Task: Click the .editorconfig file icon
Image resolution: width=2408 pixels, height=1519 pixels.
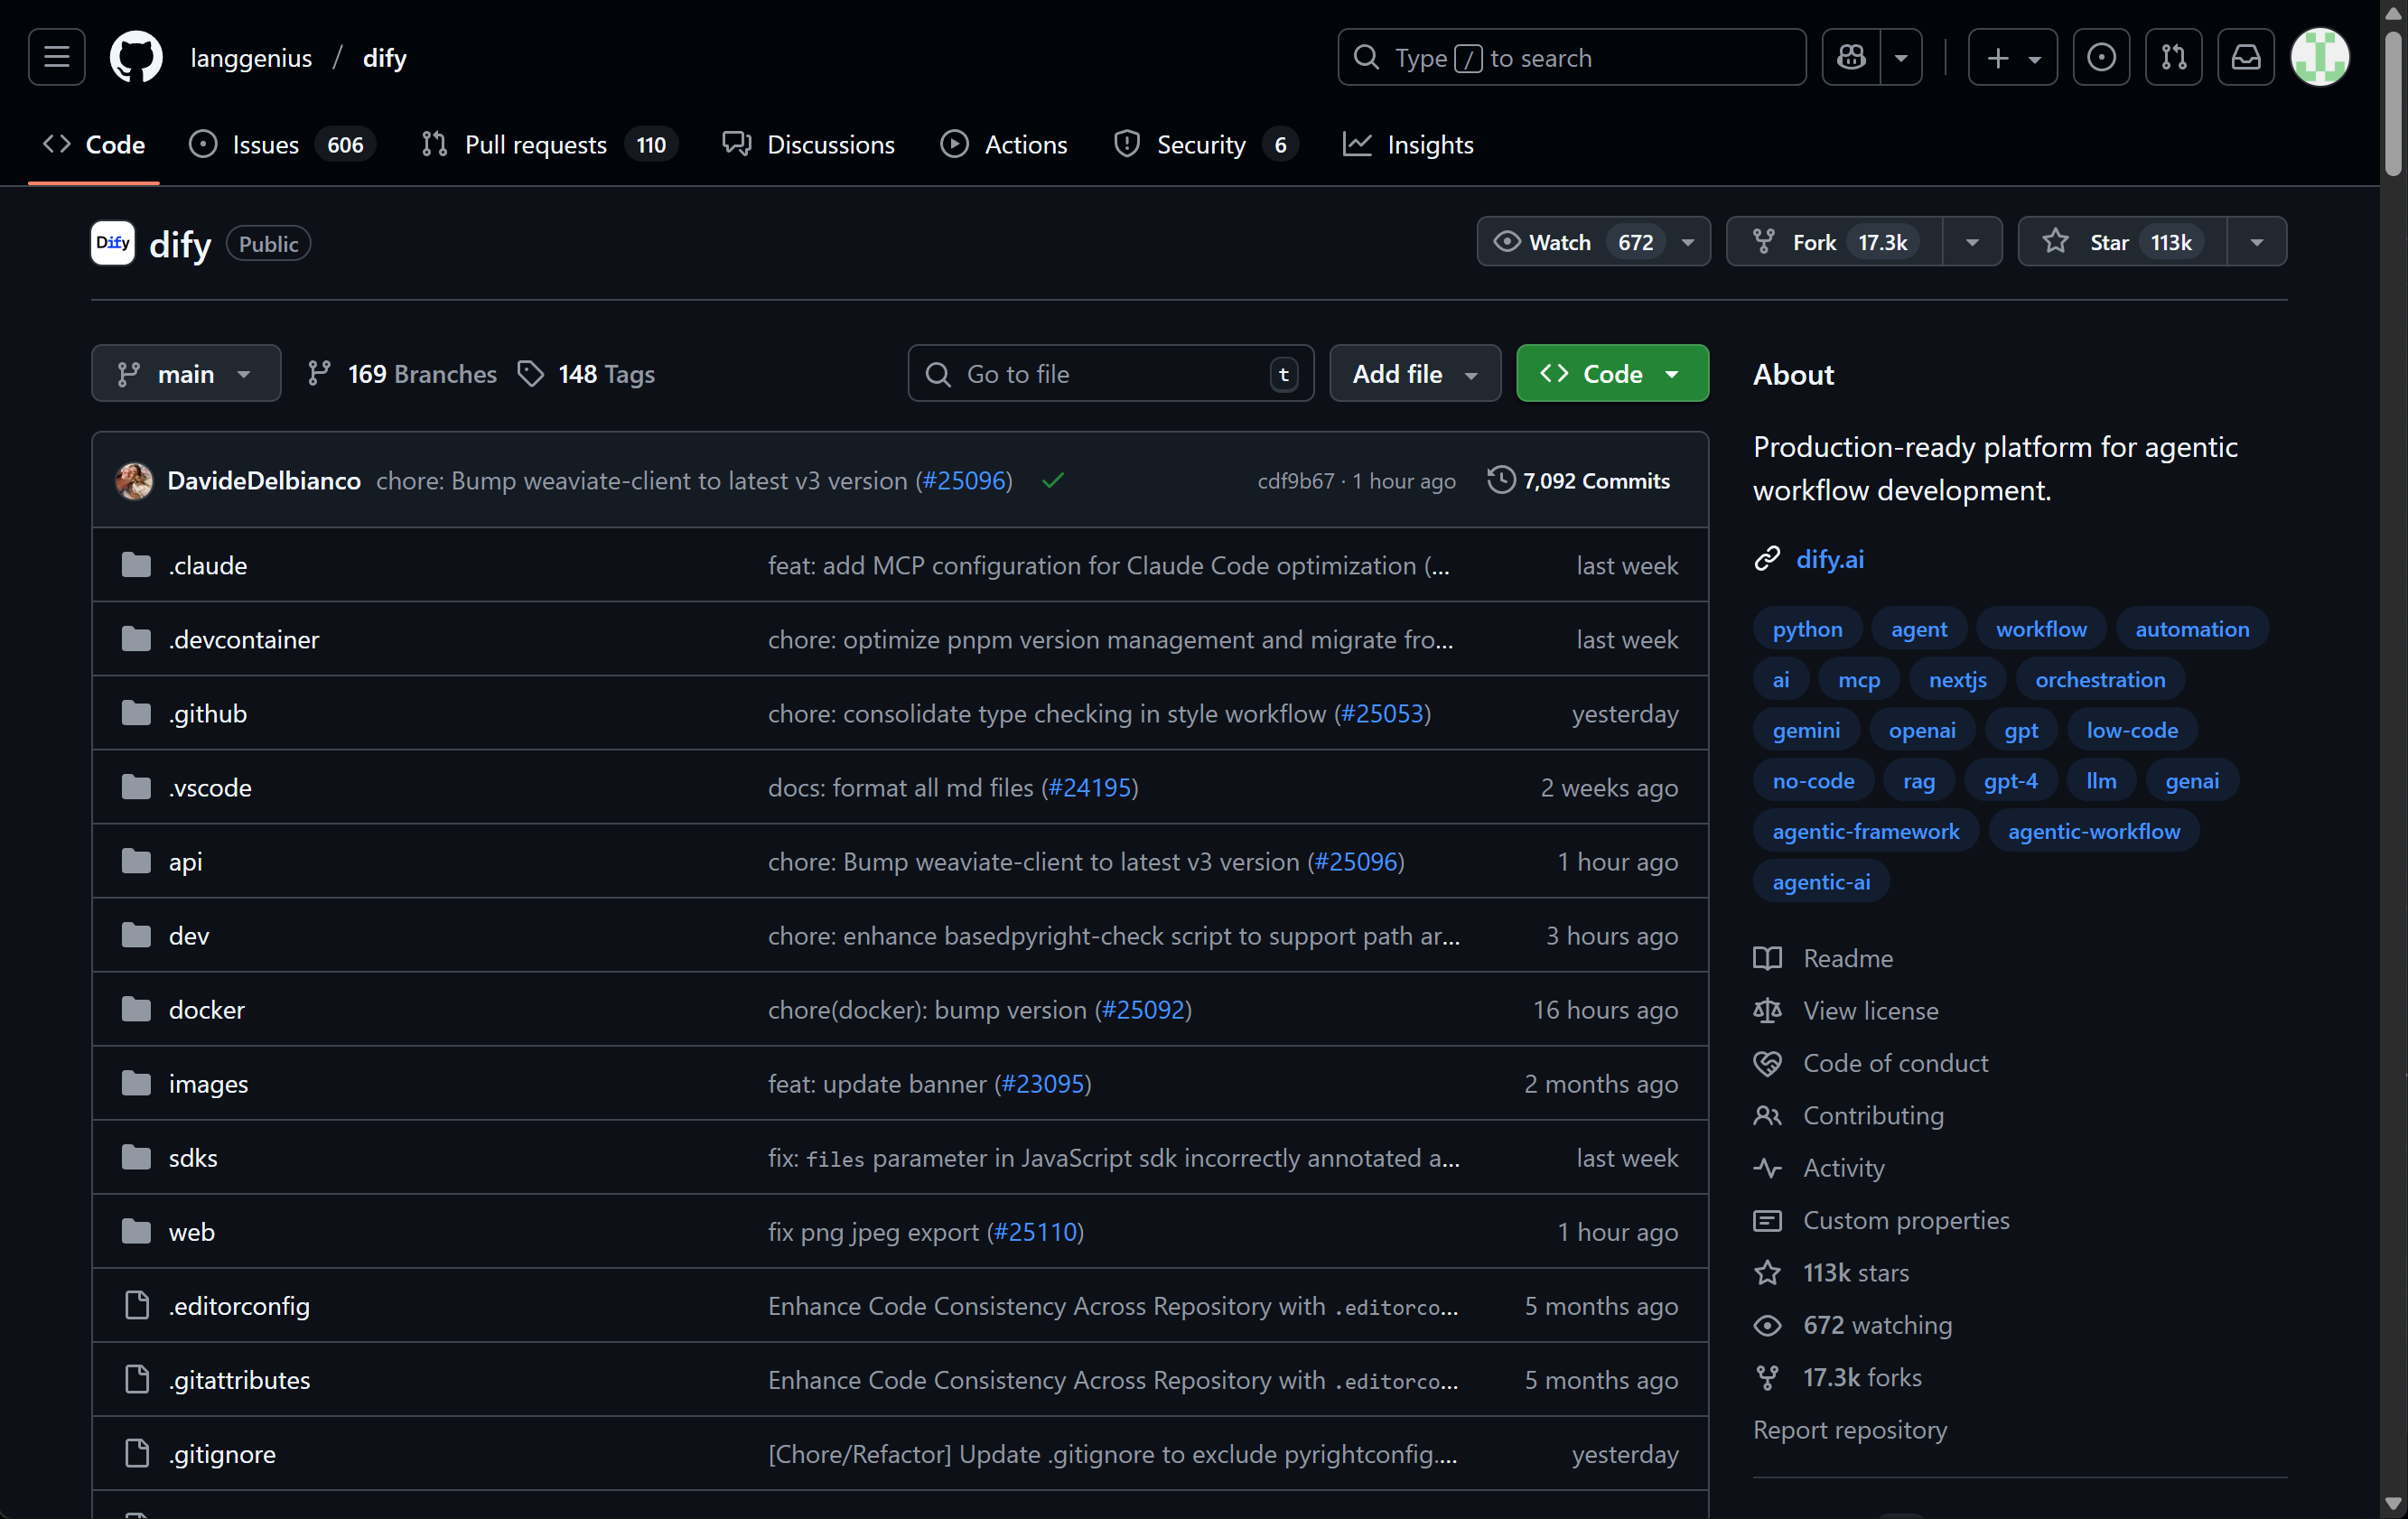Action: click(x=137, y=1305)
